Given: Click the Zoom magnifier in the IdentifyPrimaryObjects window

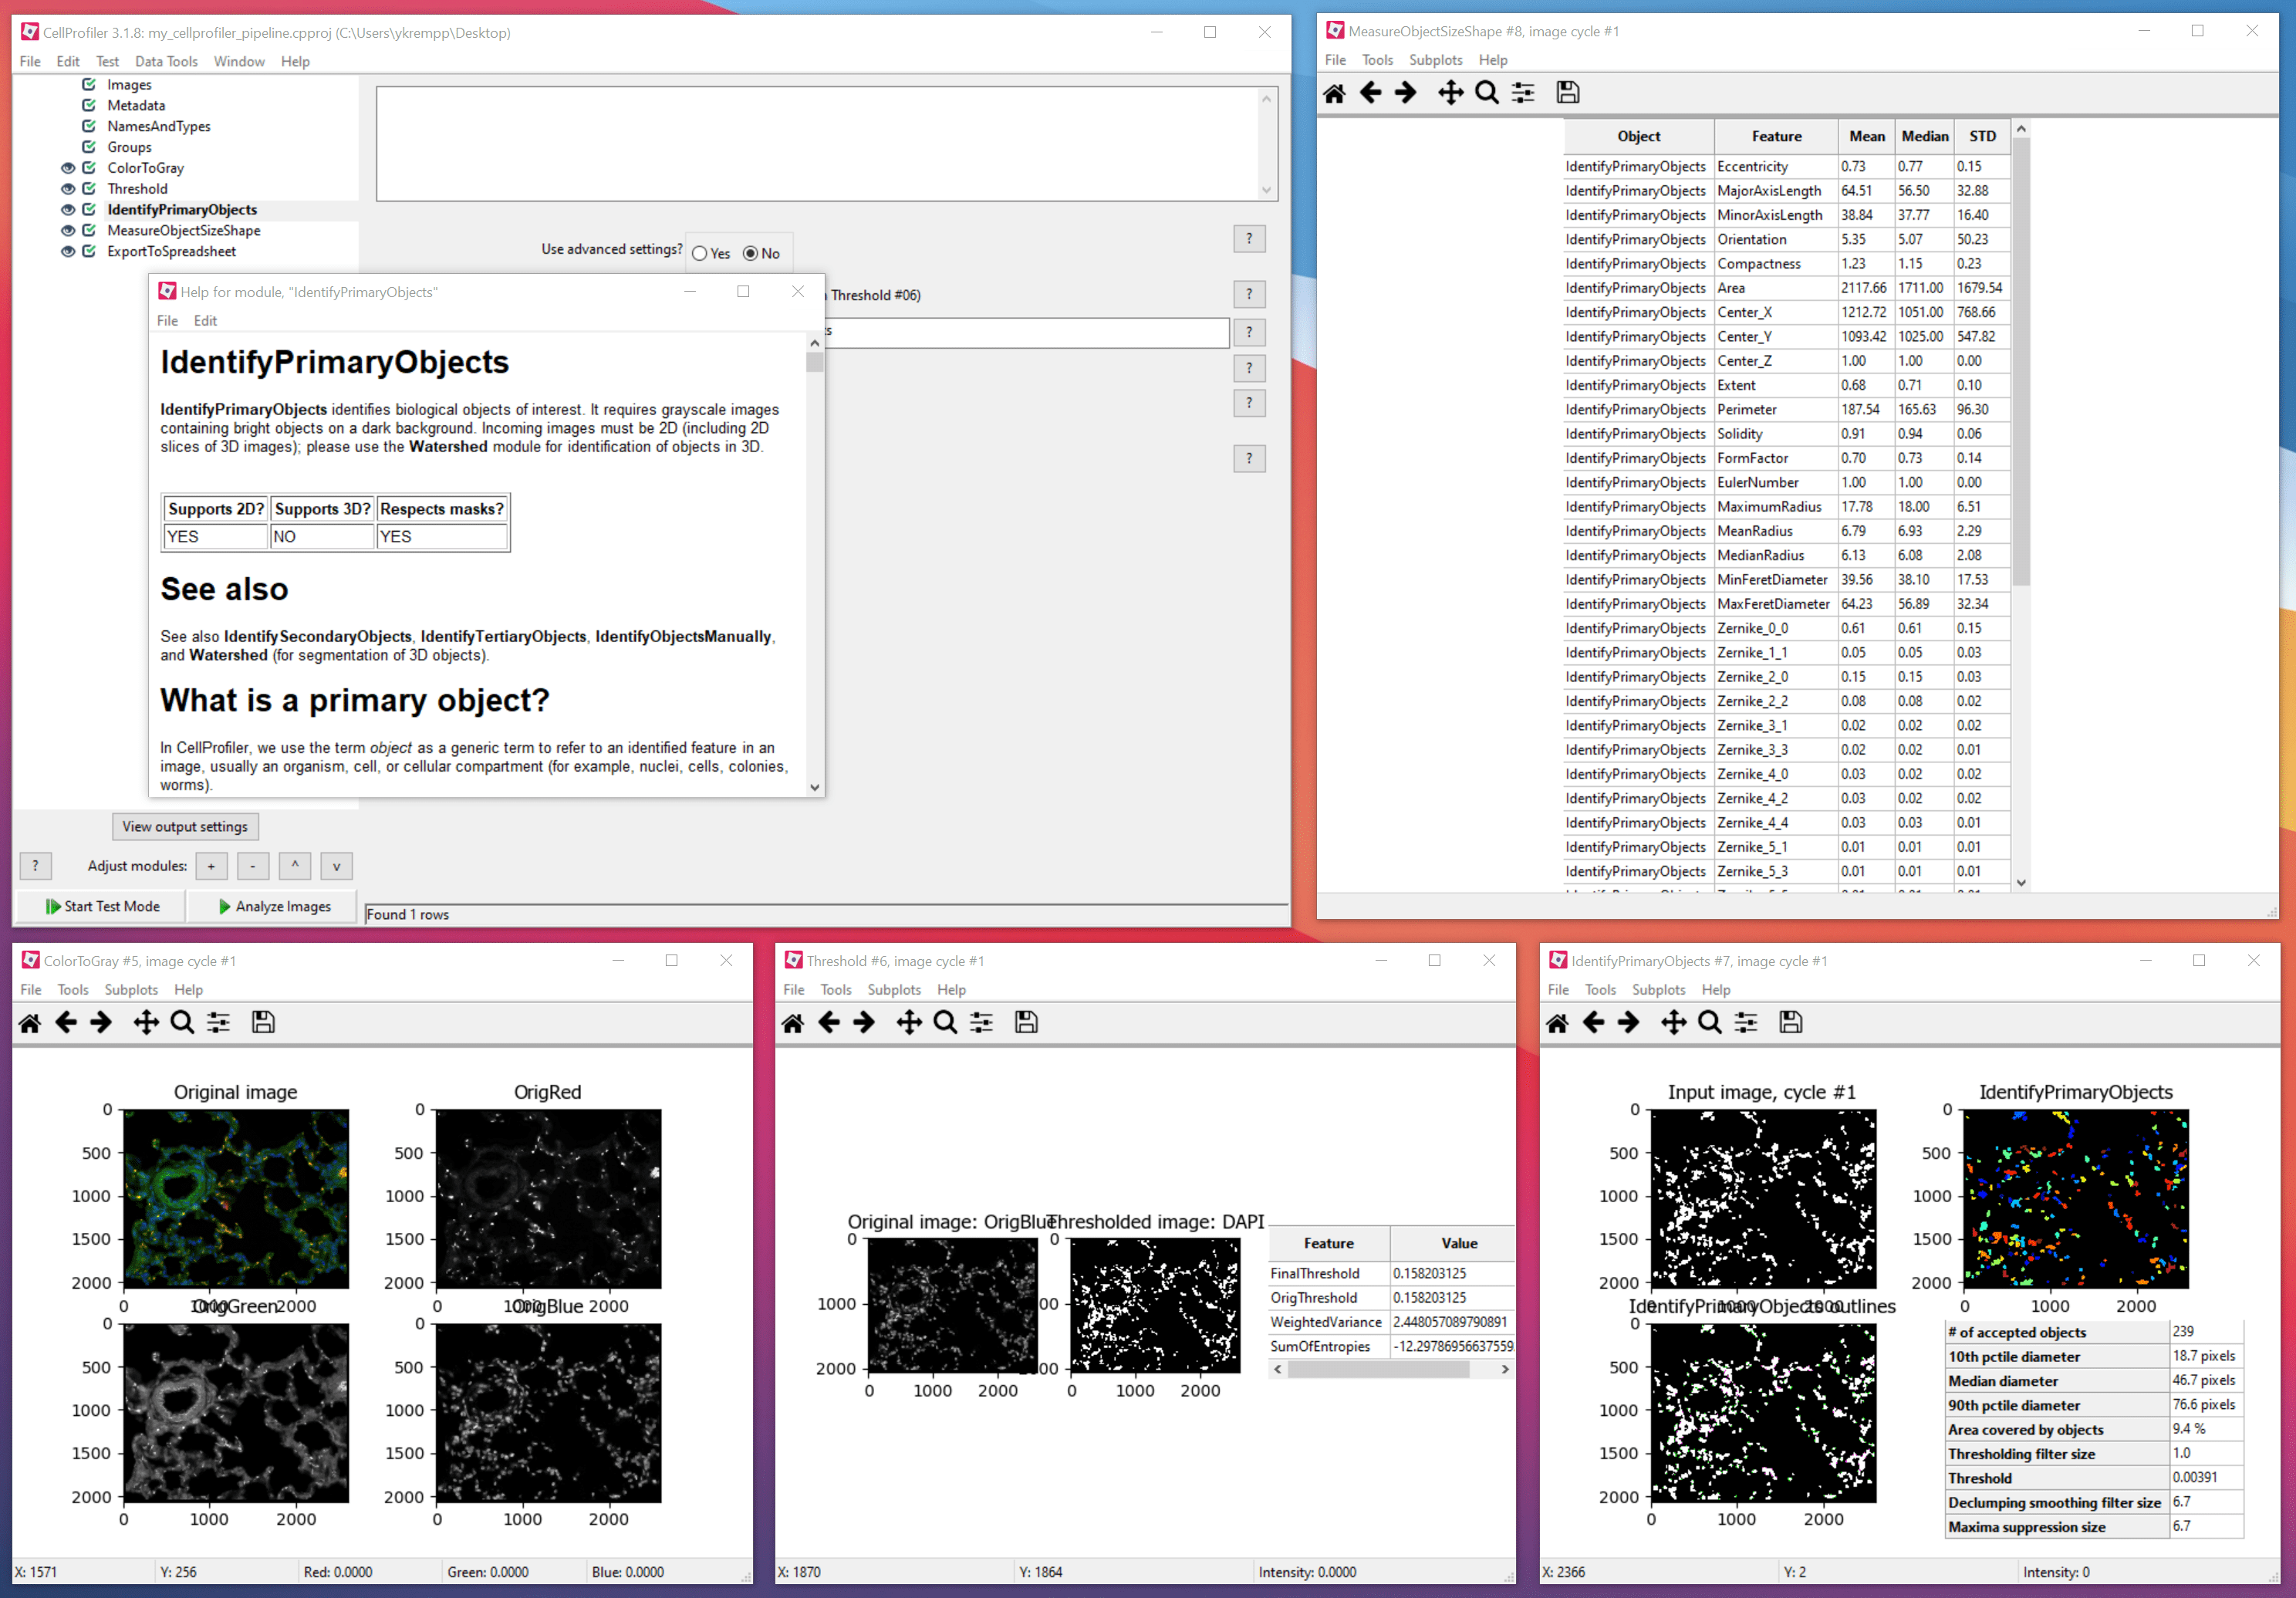Looking at the screenshot, I should pos(1710,1022).
